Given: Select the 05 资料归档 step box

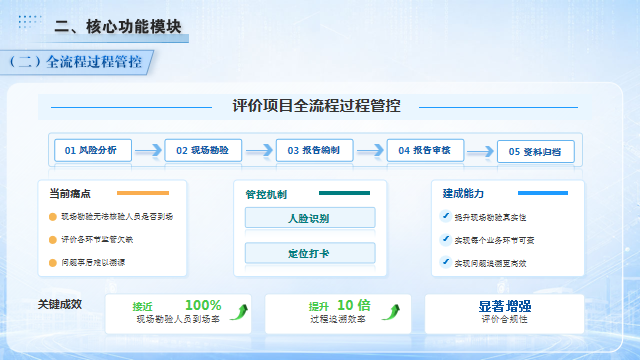Looking at the screenshot, I should click(536, 151).
